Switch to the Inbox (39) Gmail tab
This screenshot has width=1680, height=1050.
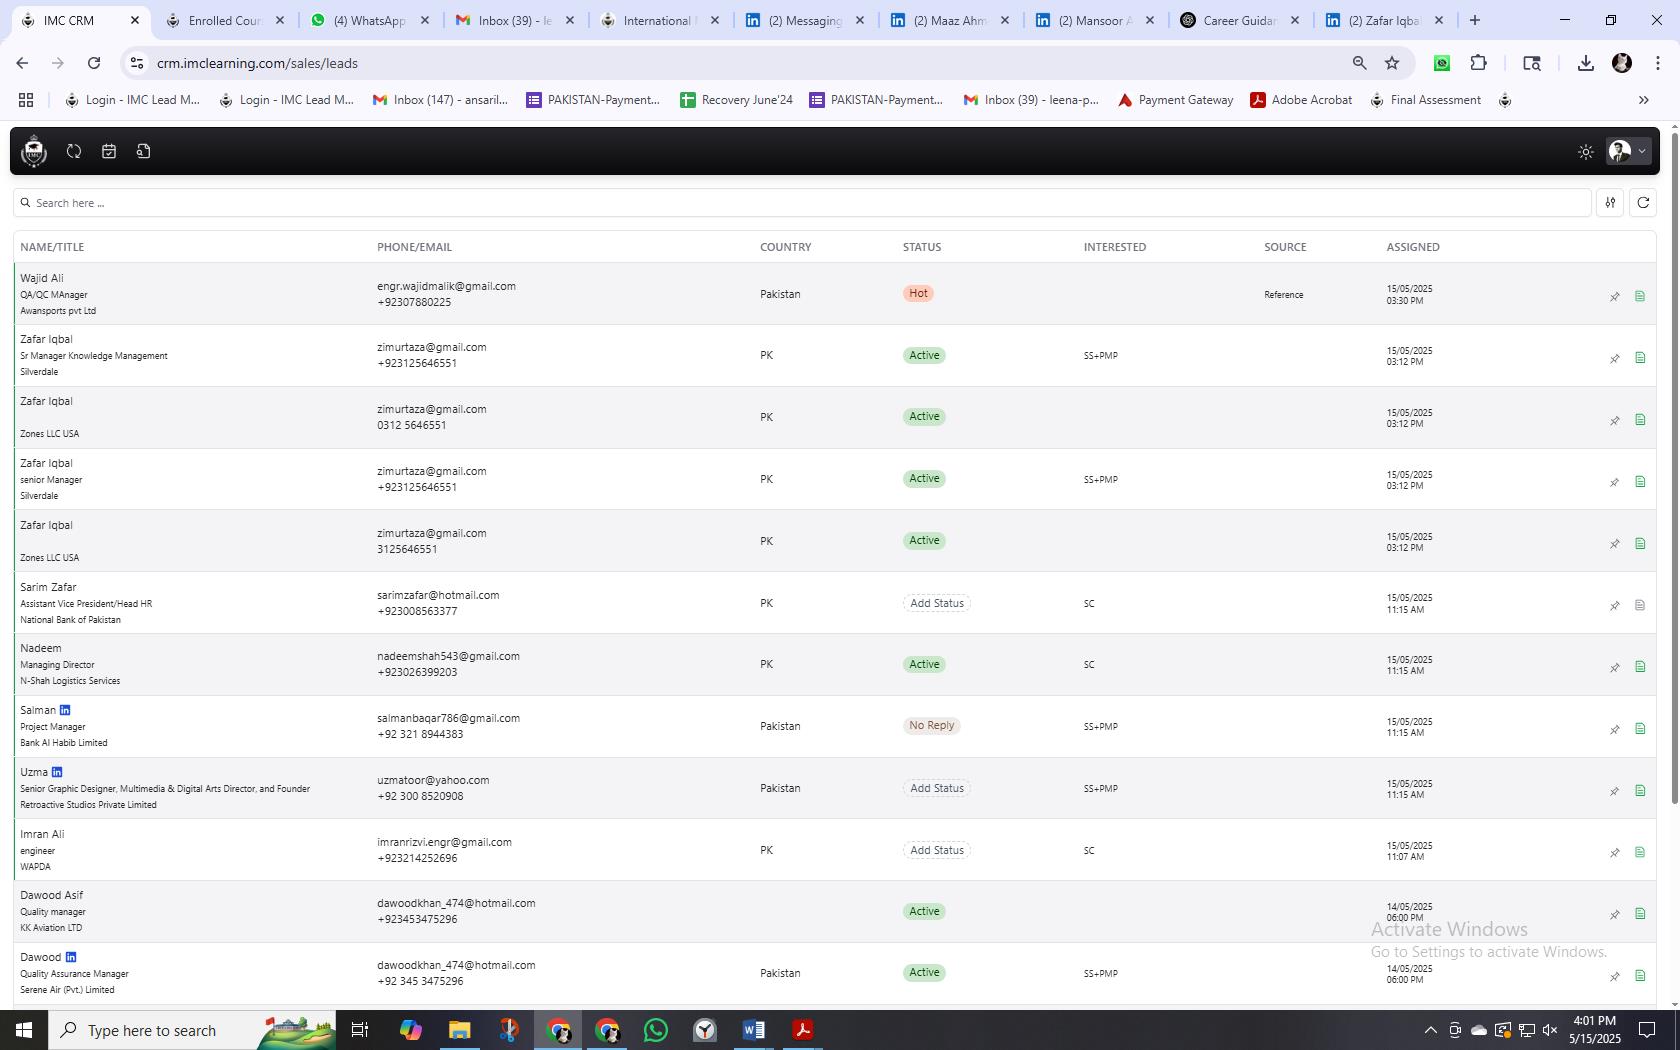tap(514, 20)
